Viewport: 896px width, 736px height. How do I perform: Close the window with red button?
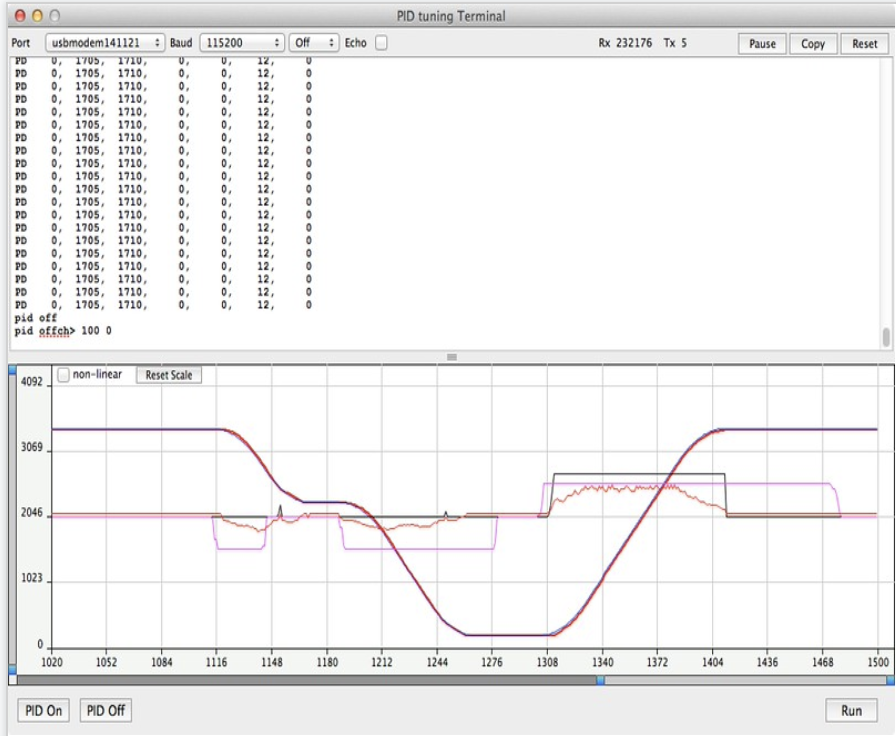click(20, 16)
